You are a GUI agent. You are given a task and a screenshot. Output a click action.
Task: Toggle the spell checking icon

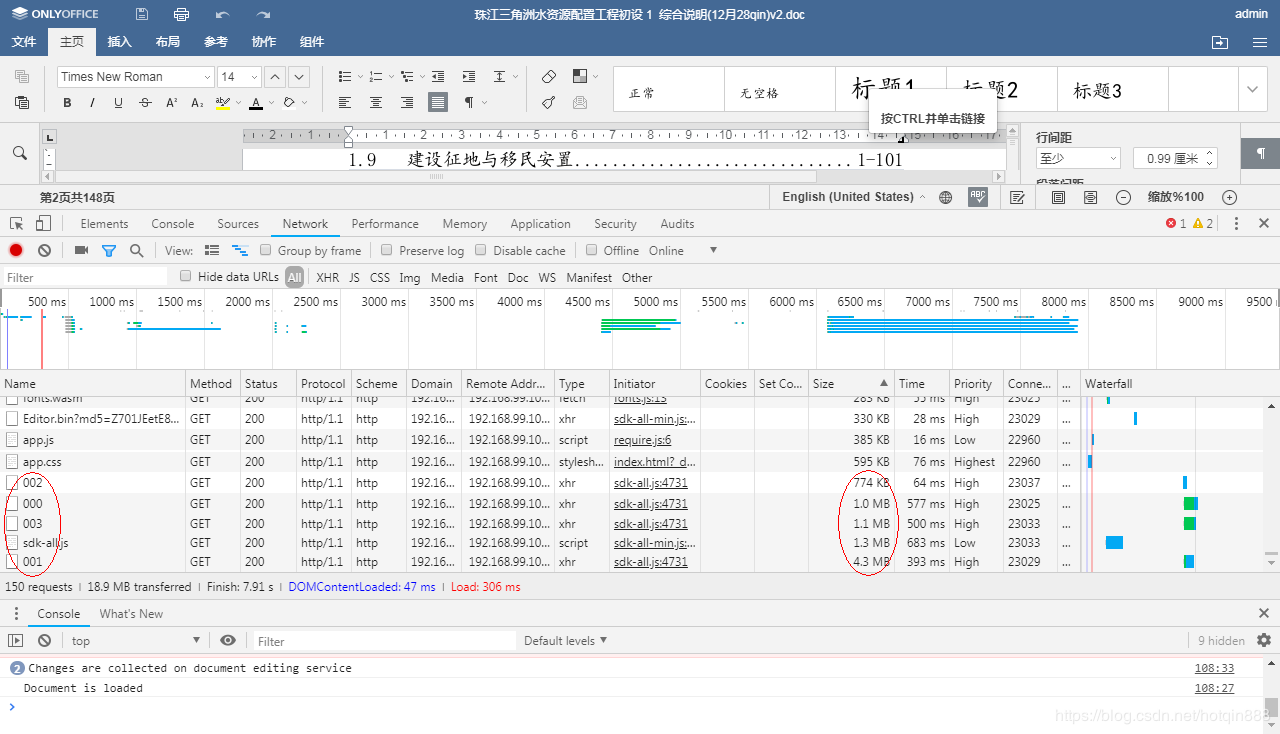click(x=978, y=197)
